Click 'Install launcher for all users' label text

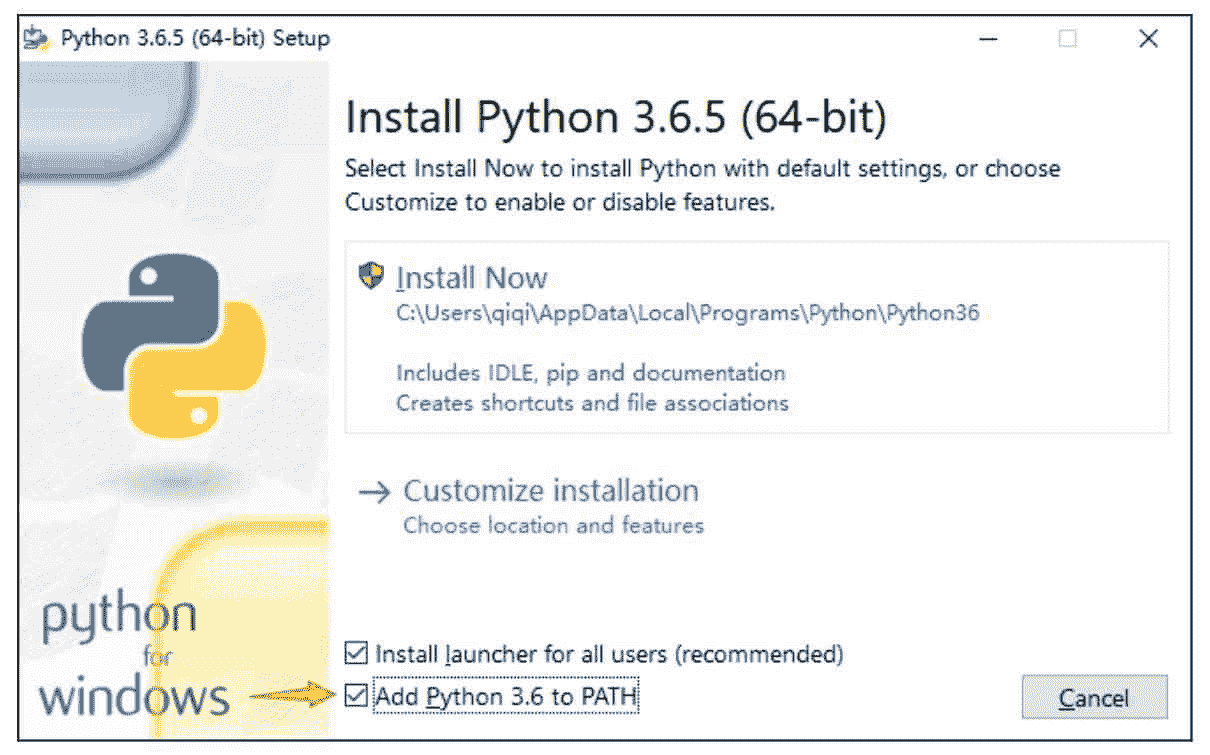[609, 655]
